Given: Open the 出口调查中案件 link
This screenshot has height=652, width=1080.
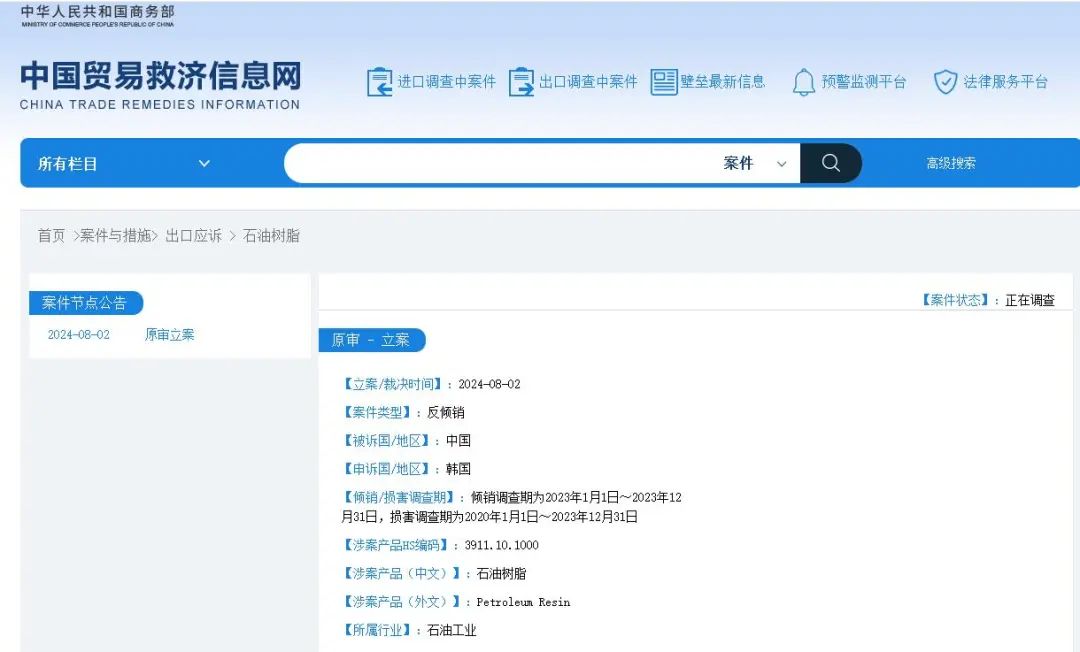Looking at the screenshot, I should point(588,82).
